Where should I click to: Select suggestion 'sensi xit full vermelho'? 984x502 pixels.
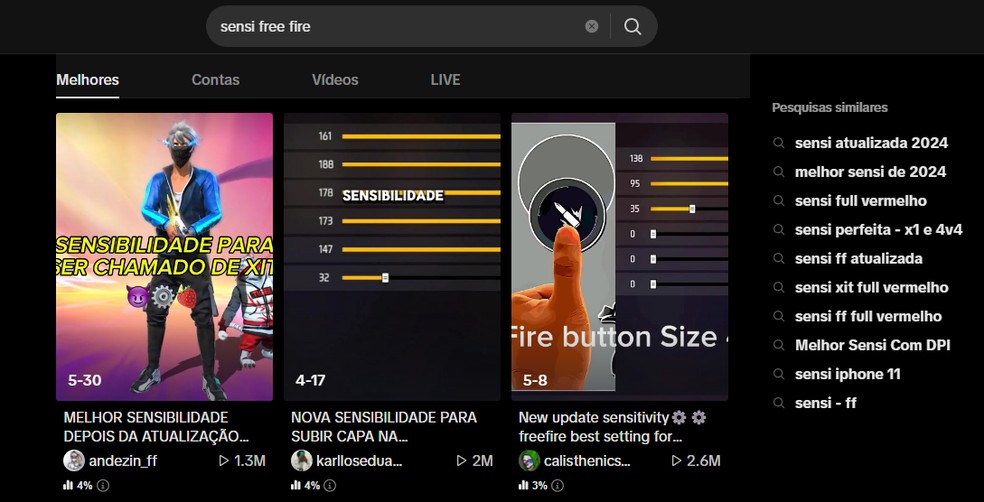click(x=872, y=287)
